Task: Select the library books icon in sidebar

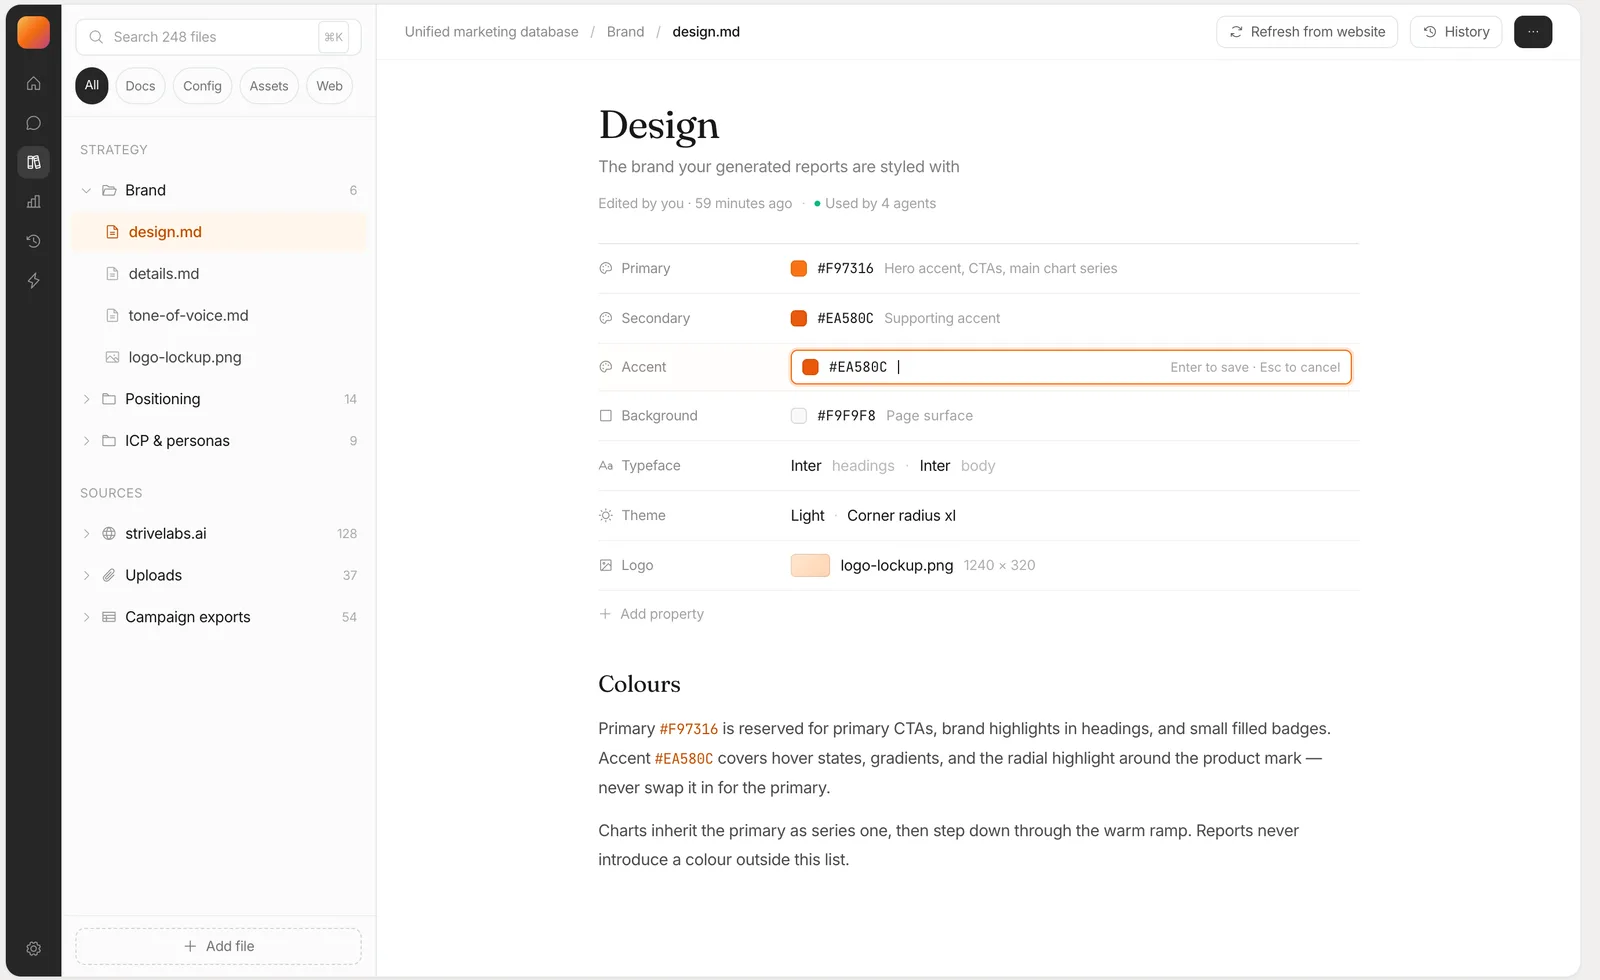Action: [33, 162]
